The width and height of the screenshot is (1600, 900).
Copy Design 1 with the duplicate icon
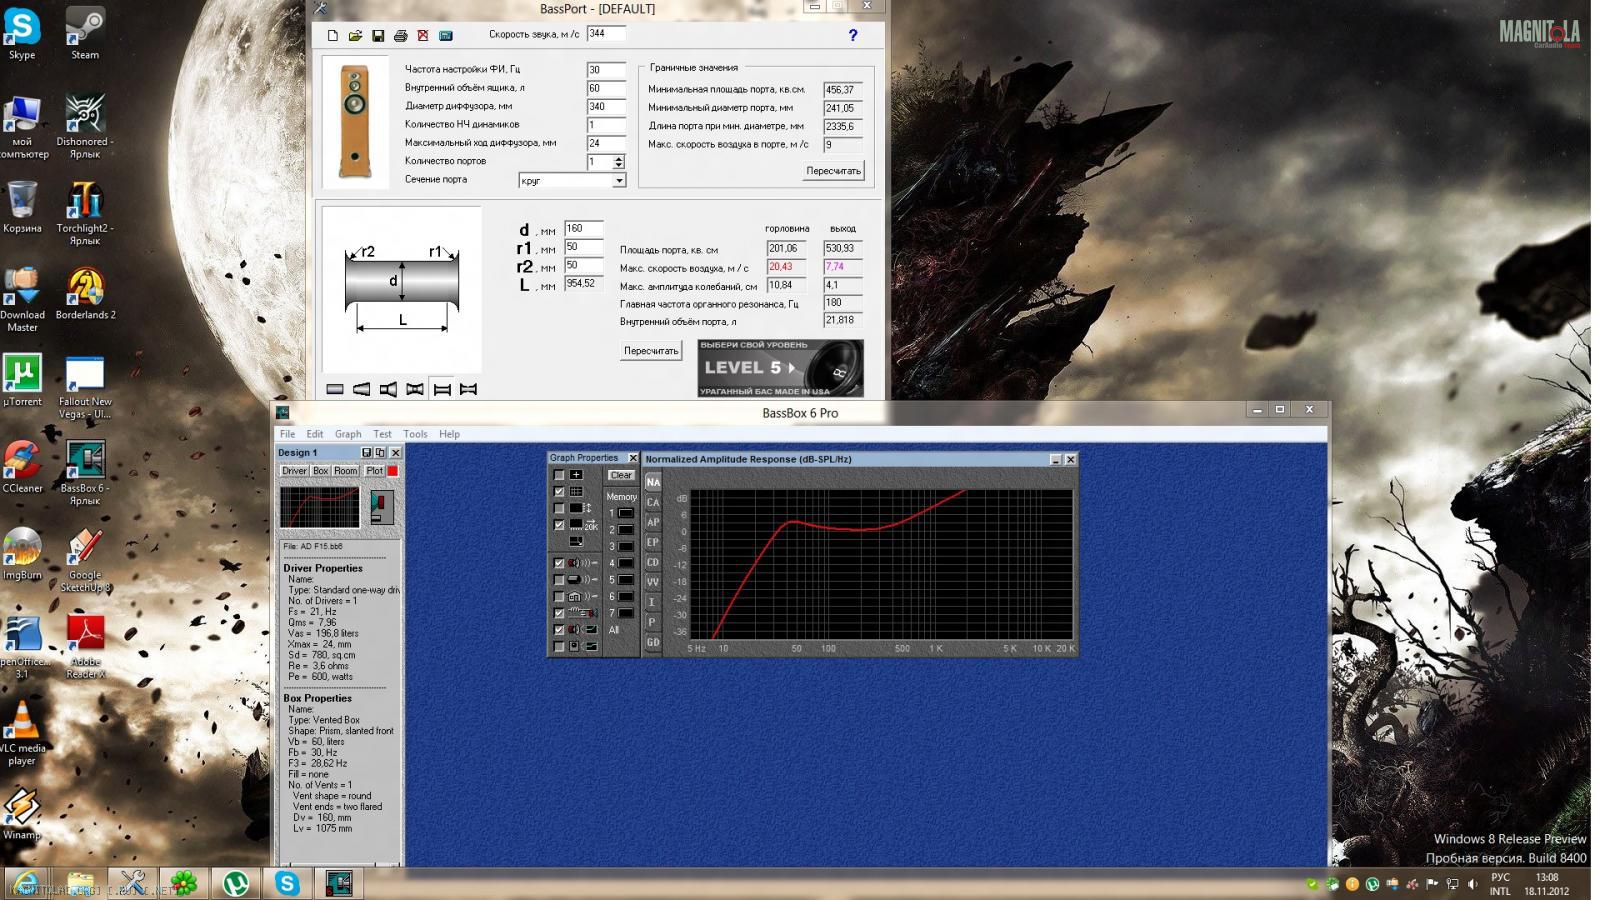pos(380,453)
